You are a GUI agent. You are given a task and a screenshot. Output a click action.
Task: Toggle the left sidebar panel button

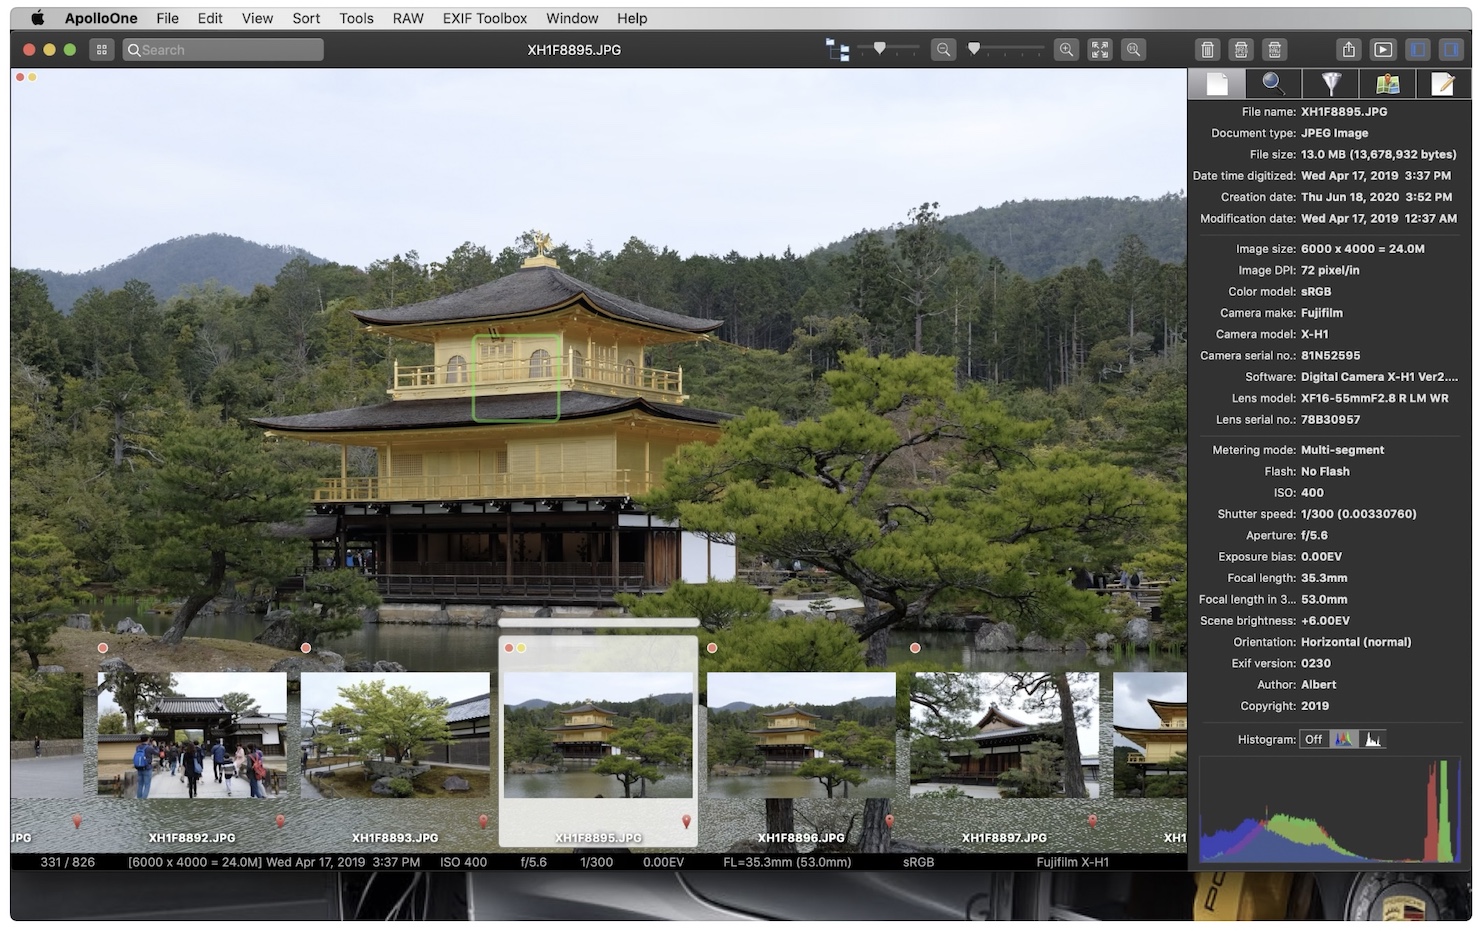click(1417, 50)
